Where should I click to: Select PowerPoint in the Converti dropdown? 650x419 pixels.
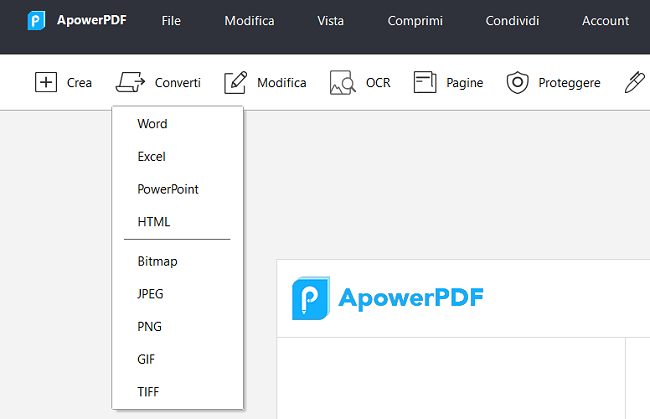tap(168, 189)
